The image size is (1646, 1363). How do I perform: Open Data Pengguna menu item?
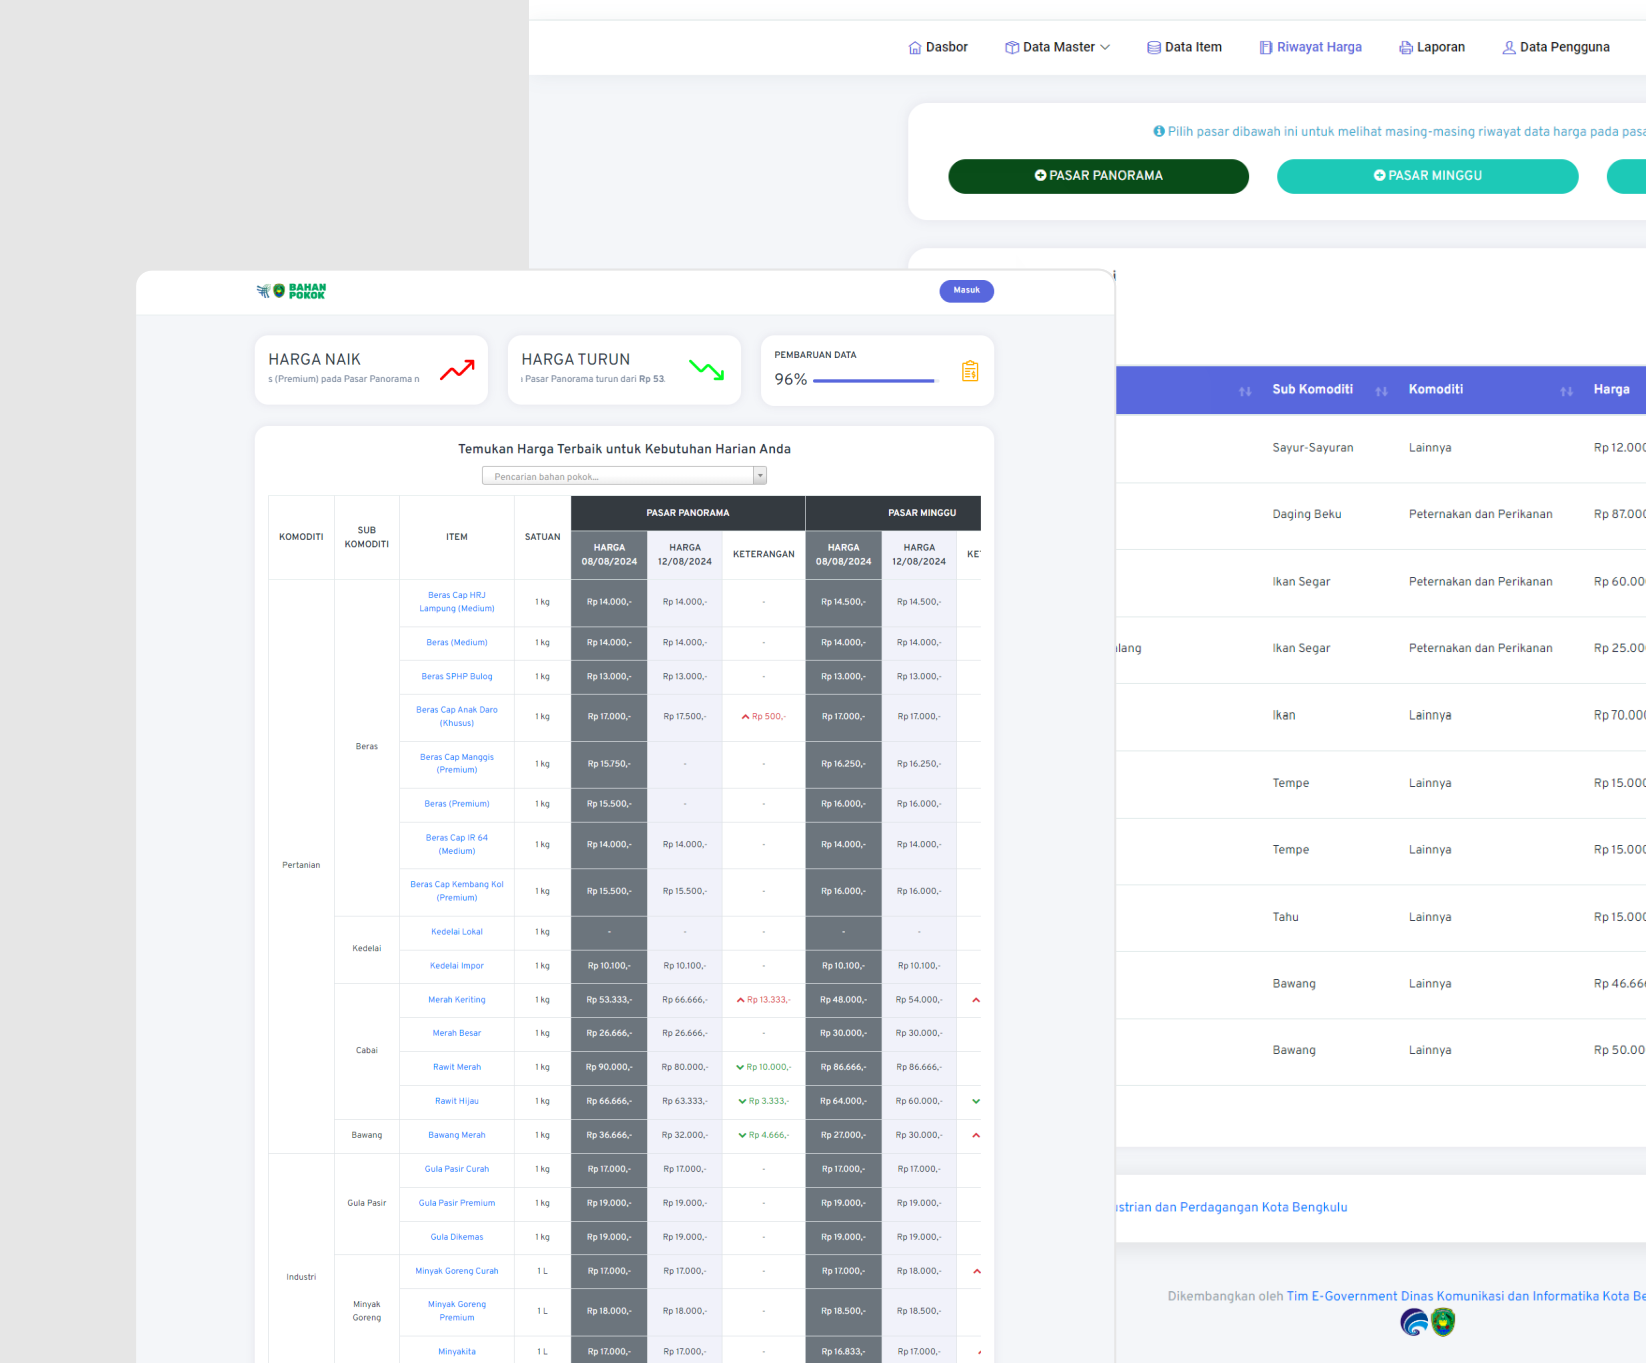point(1555,47)
